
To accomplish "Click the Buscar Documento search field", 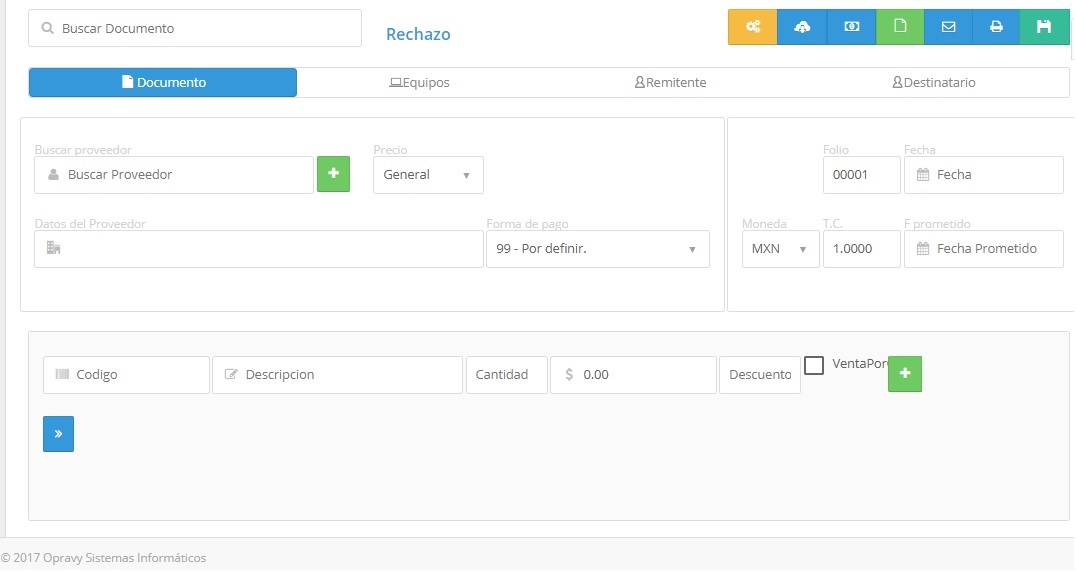I will point(195,28).
